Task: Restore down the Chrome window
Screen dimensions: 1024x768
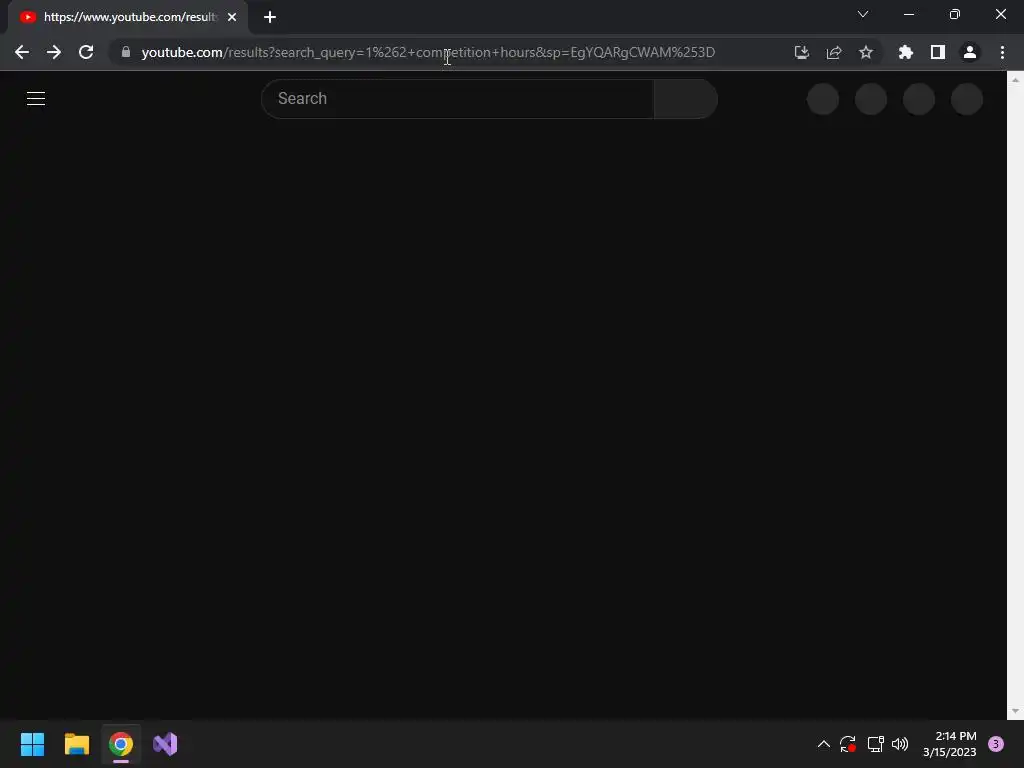Action: [x=955, y=14]
